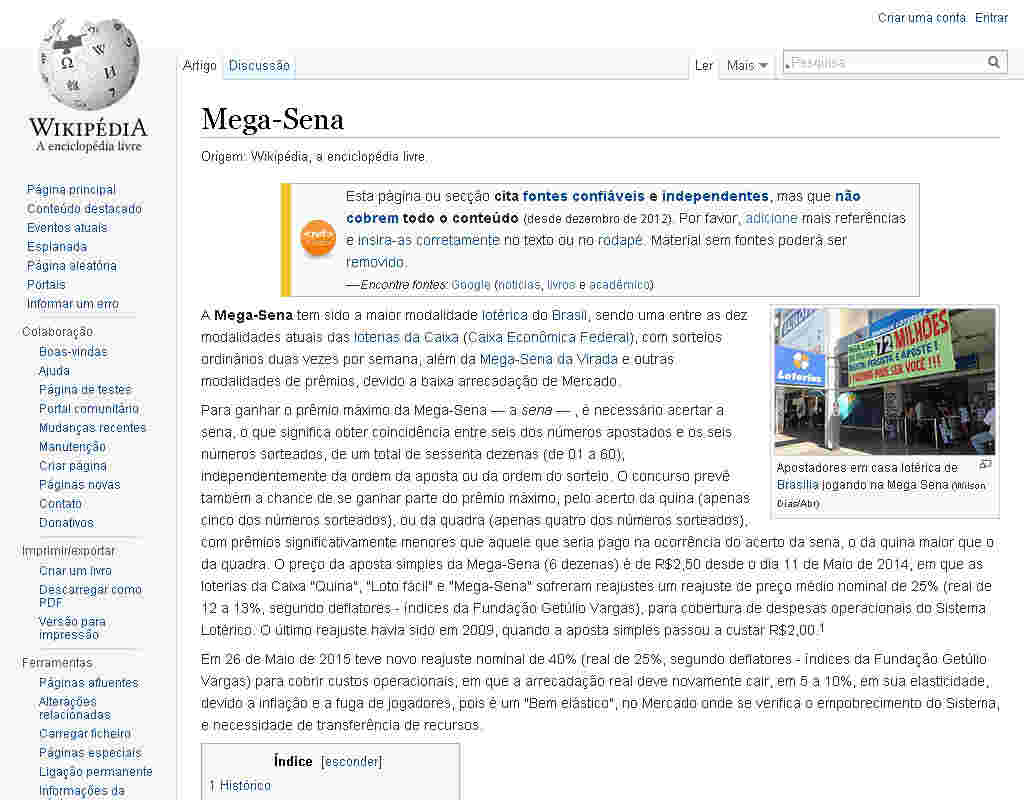Image resolution: width=1024 pixels, height=800 pixels.
Task: Follow the 'lotérica' article link
Action: pos(505,315)
